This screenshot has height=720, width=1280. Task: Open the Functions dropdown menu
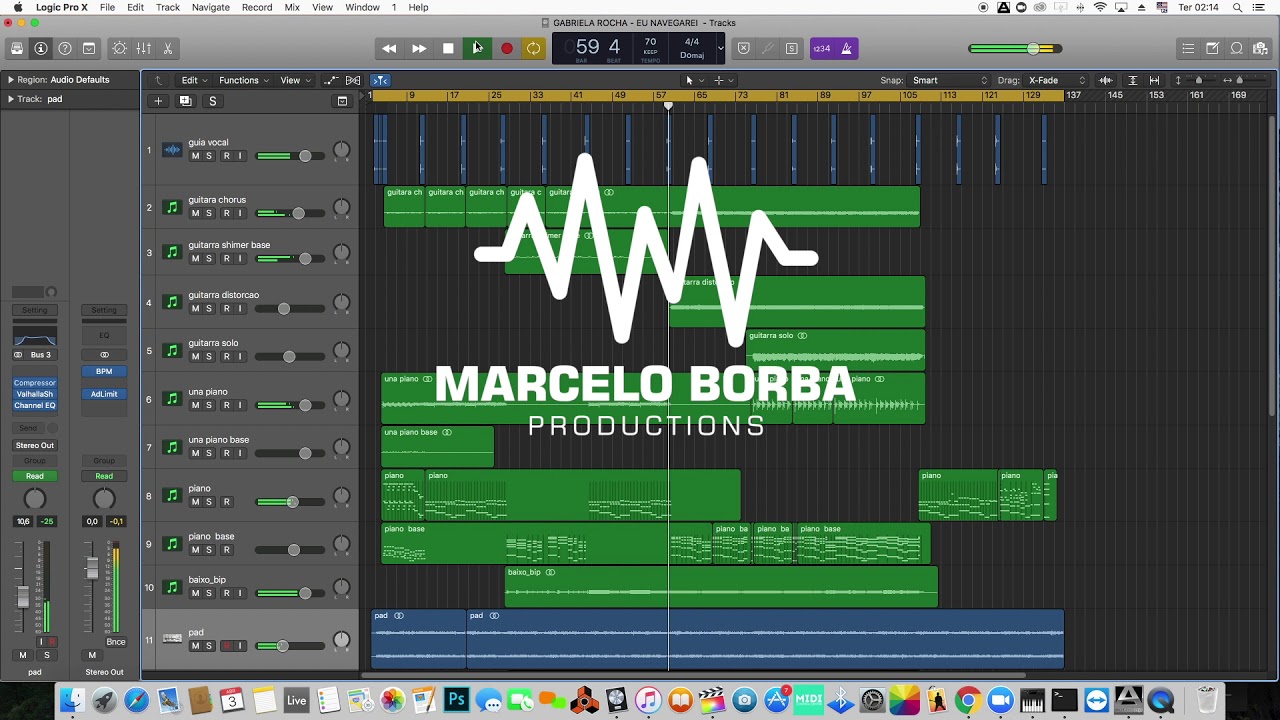coord(244,80)
